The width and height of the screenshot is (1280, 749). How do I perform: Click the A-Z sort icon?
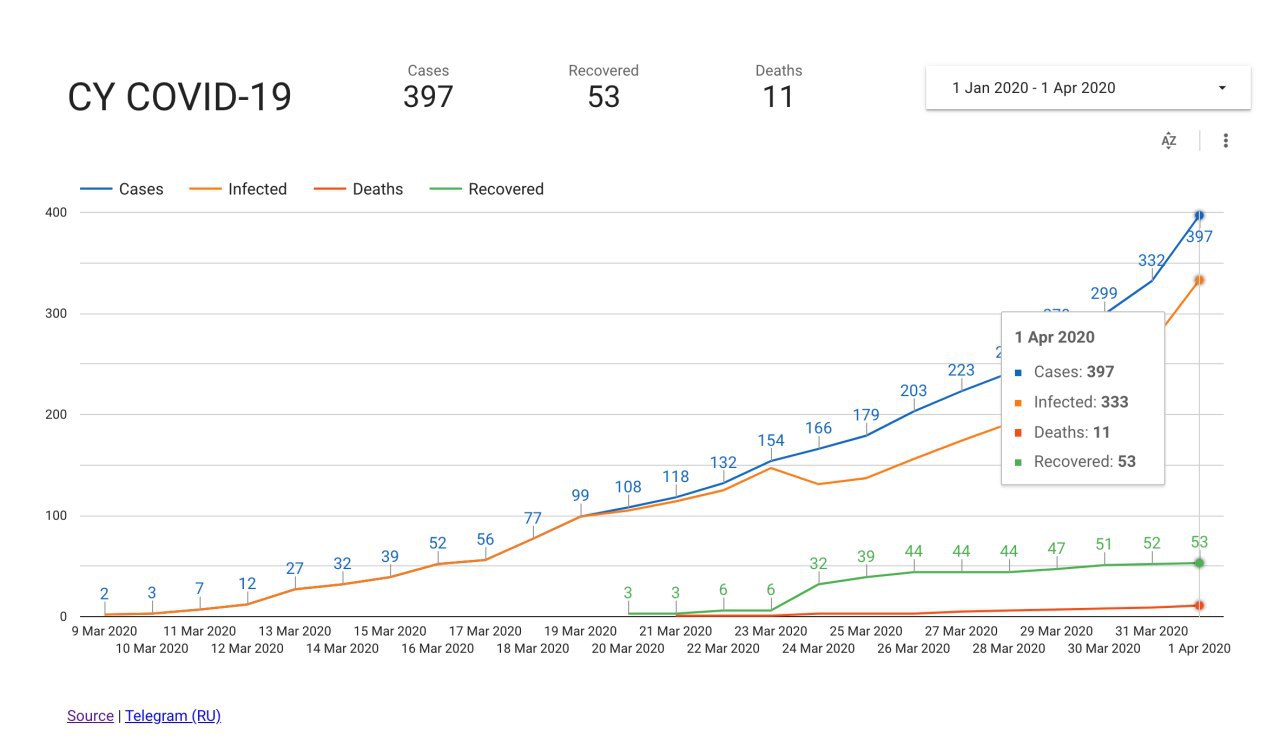click(1169, 141)
